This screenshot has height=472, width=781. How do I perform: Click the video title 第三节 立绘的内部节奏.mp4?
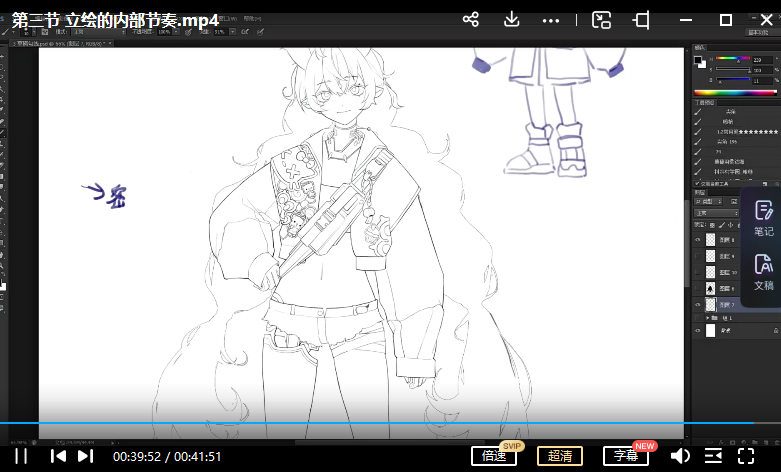click(x=115, y=19)
